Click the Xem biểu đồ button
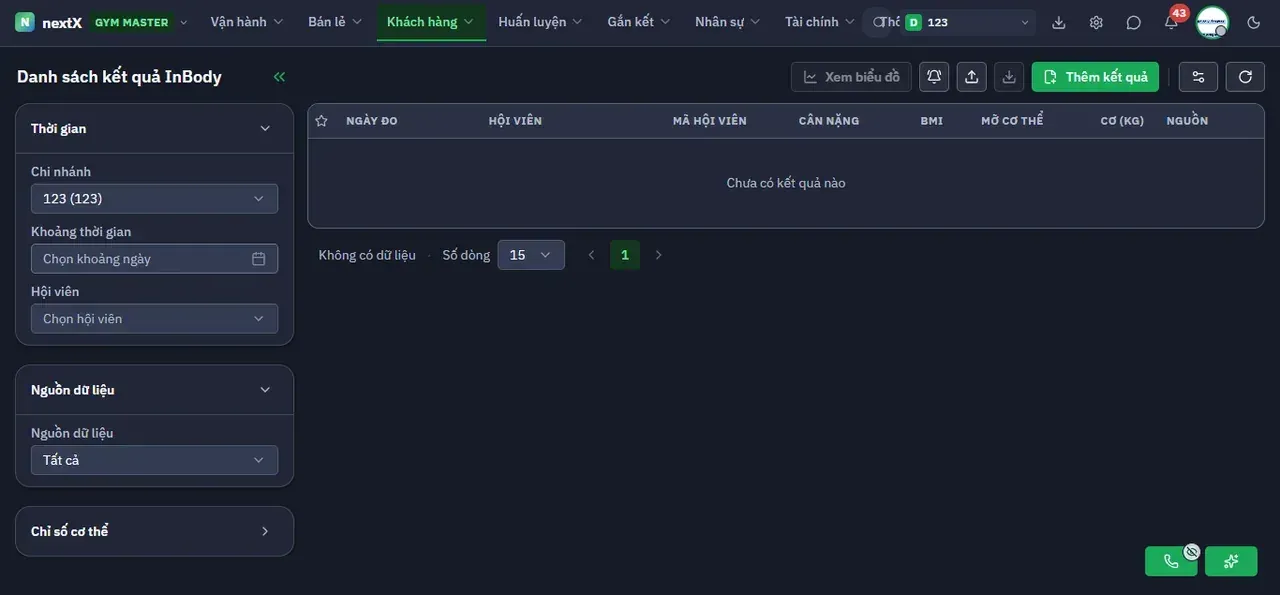Viewport: 1280px width, 595px height. pyautogui.click(x=851, y=77)
